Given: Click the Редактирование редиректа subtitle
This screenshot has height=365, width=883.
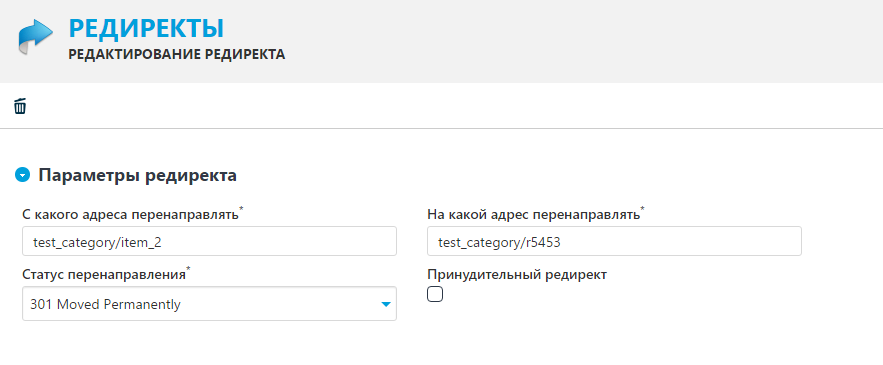Looking at the screenshot, I should (x=177, y=55).
